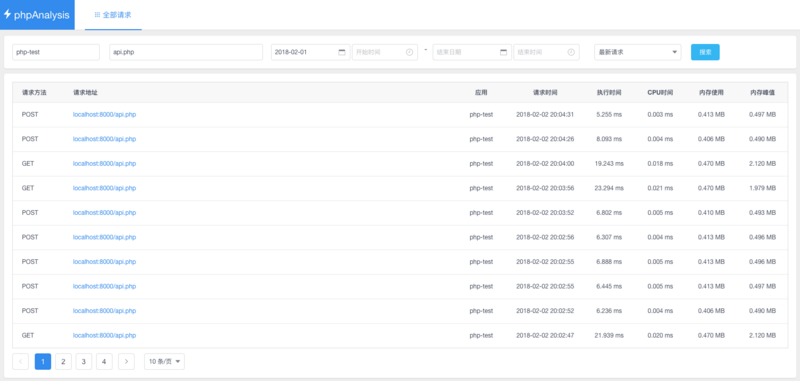
Task: Click the CPU时间 column header
Action: coord(660,93)
